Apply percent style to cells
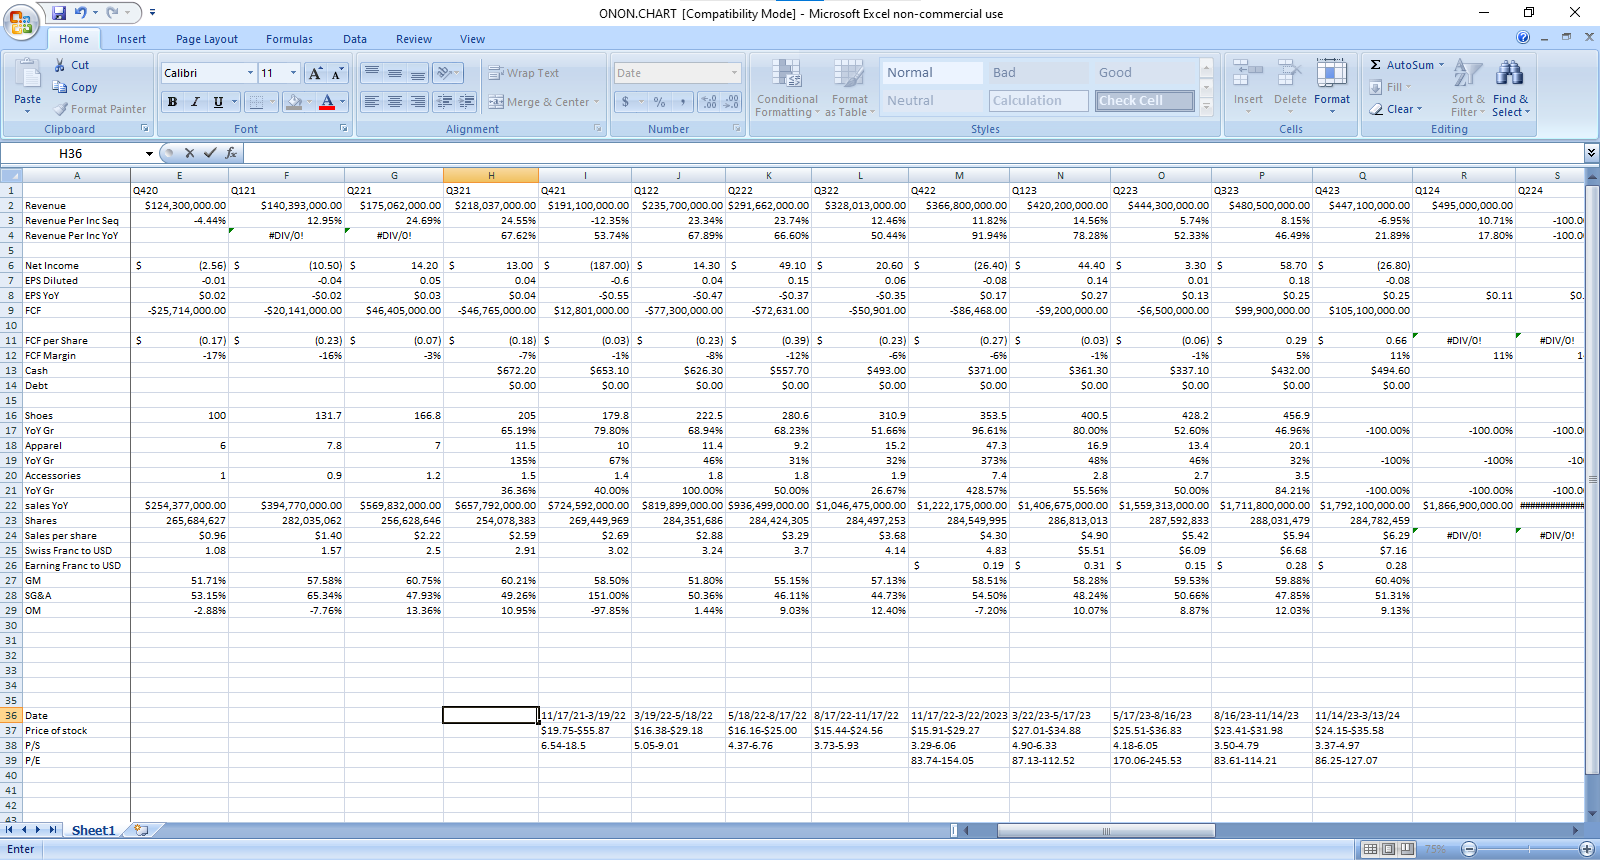Screen dimensions: 1600x860 (659, 102)
